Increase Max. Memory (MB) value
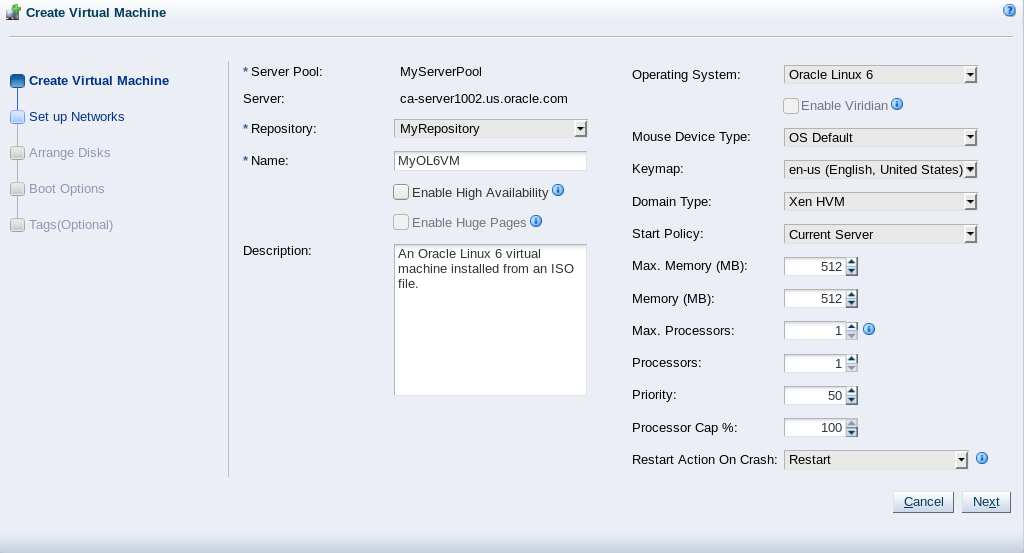The width and height of the screenshot is (1024, 553). point(852,262)
